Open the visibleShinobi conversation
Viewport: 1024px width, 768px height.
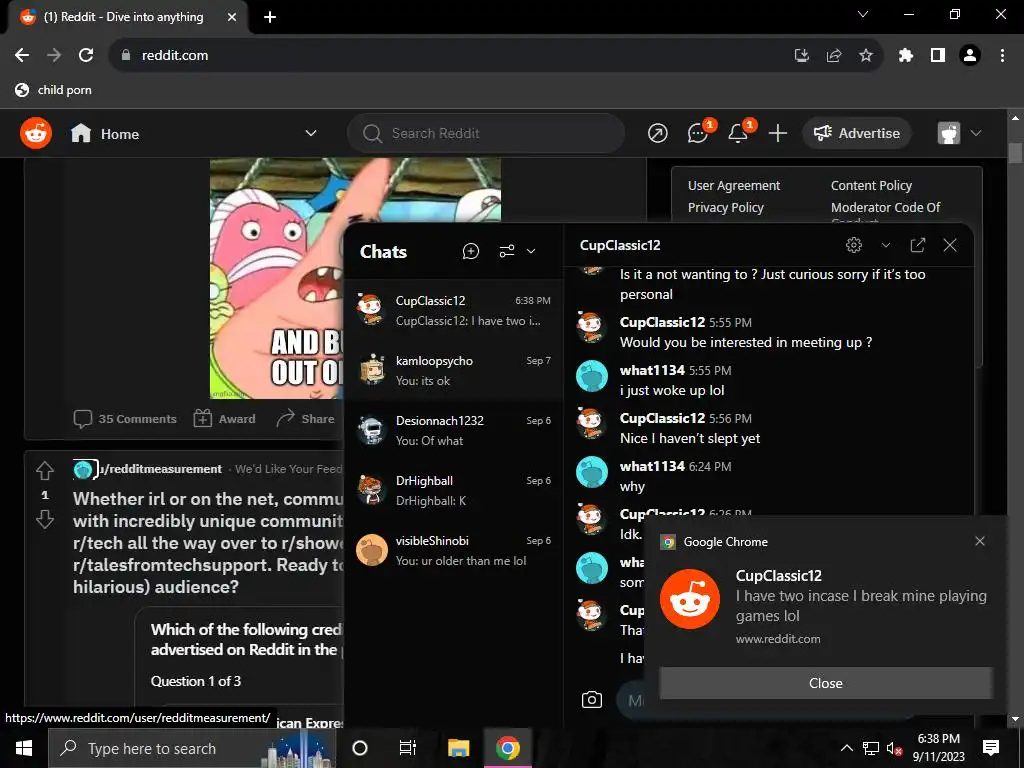(453, 551)
